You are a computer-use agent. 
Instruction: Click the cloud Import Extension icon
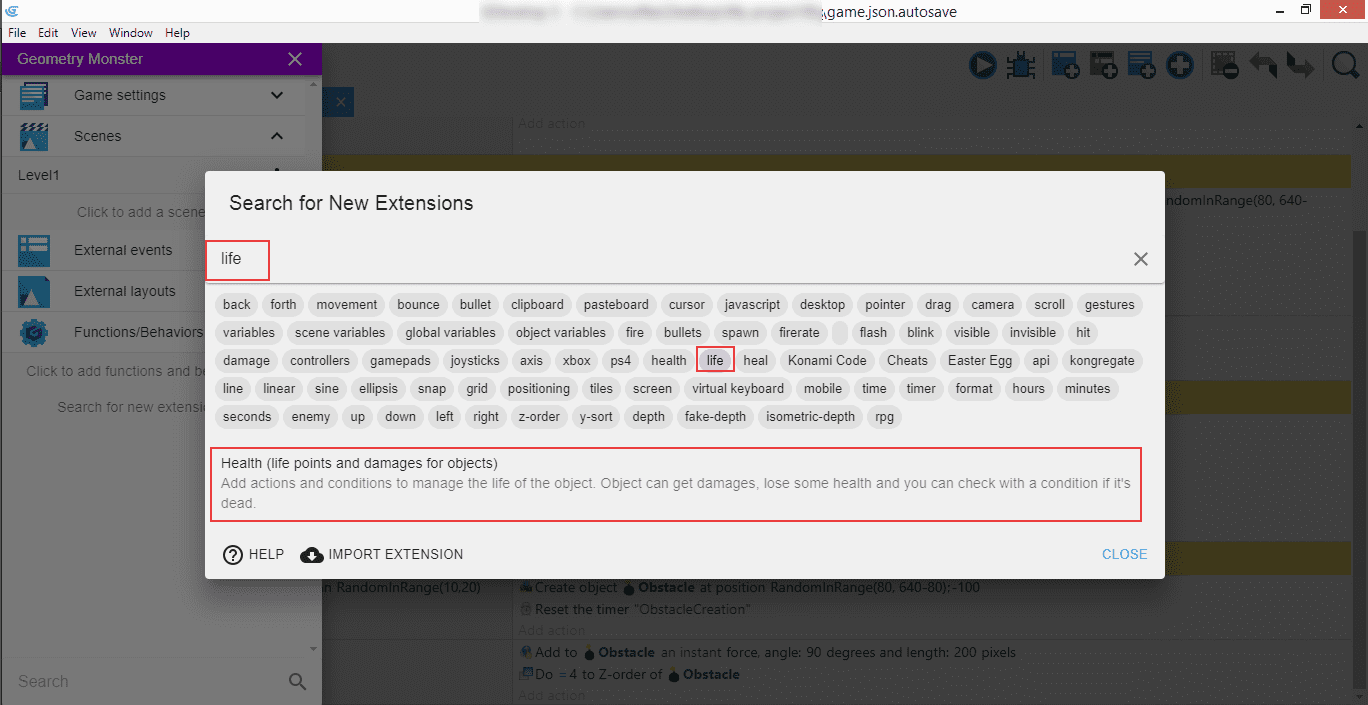point(311,554)
